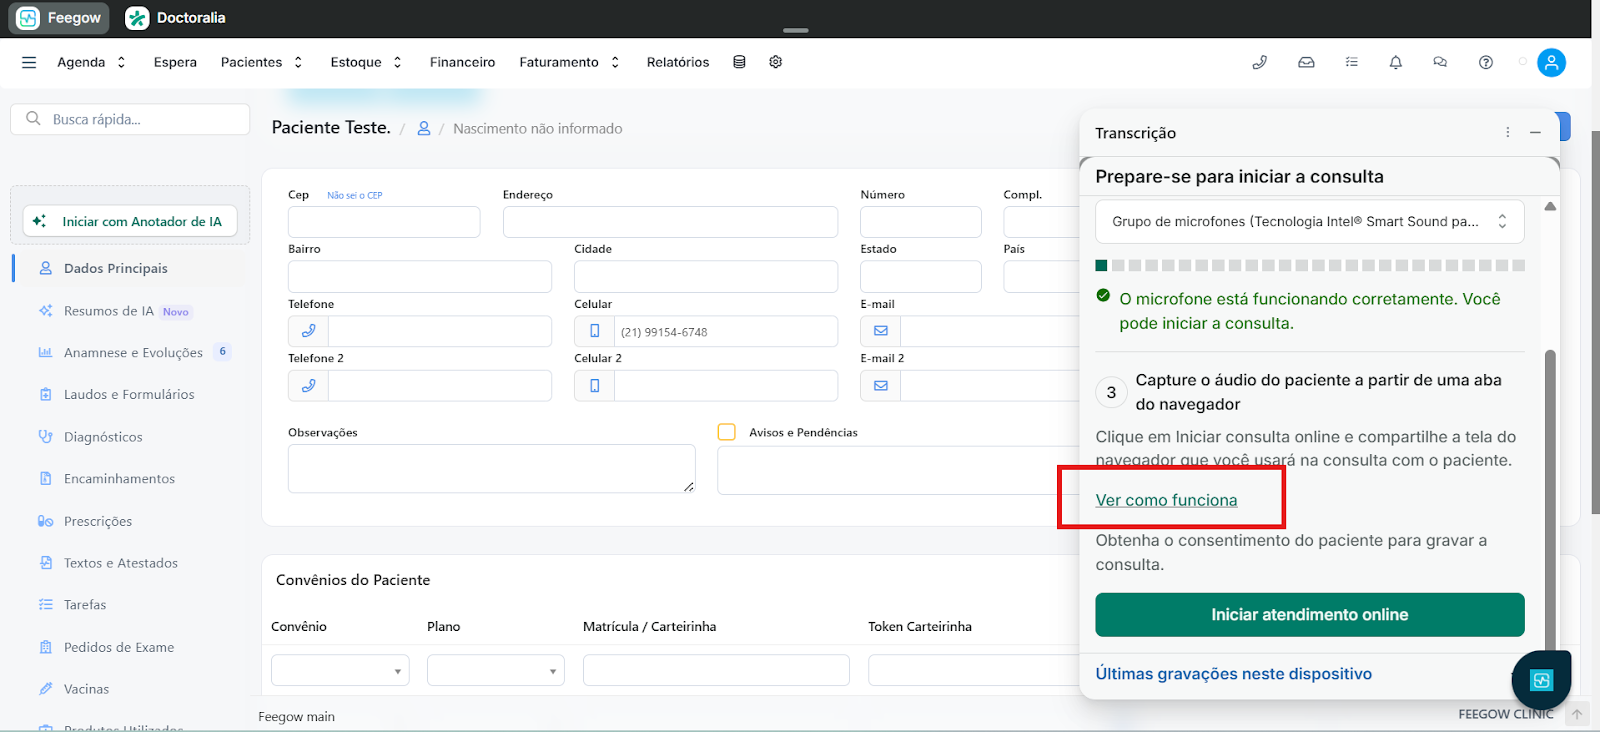1600x732 pixels.
Task: Open Últimas gravações neste dispositivo
Action: point(1233,674)
